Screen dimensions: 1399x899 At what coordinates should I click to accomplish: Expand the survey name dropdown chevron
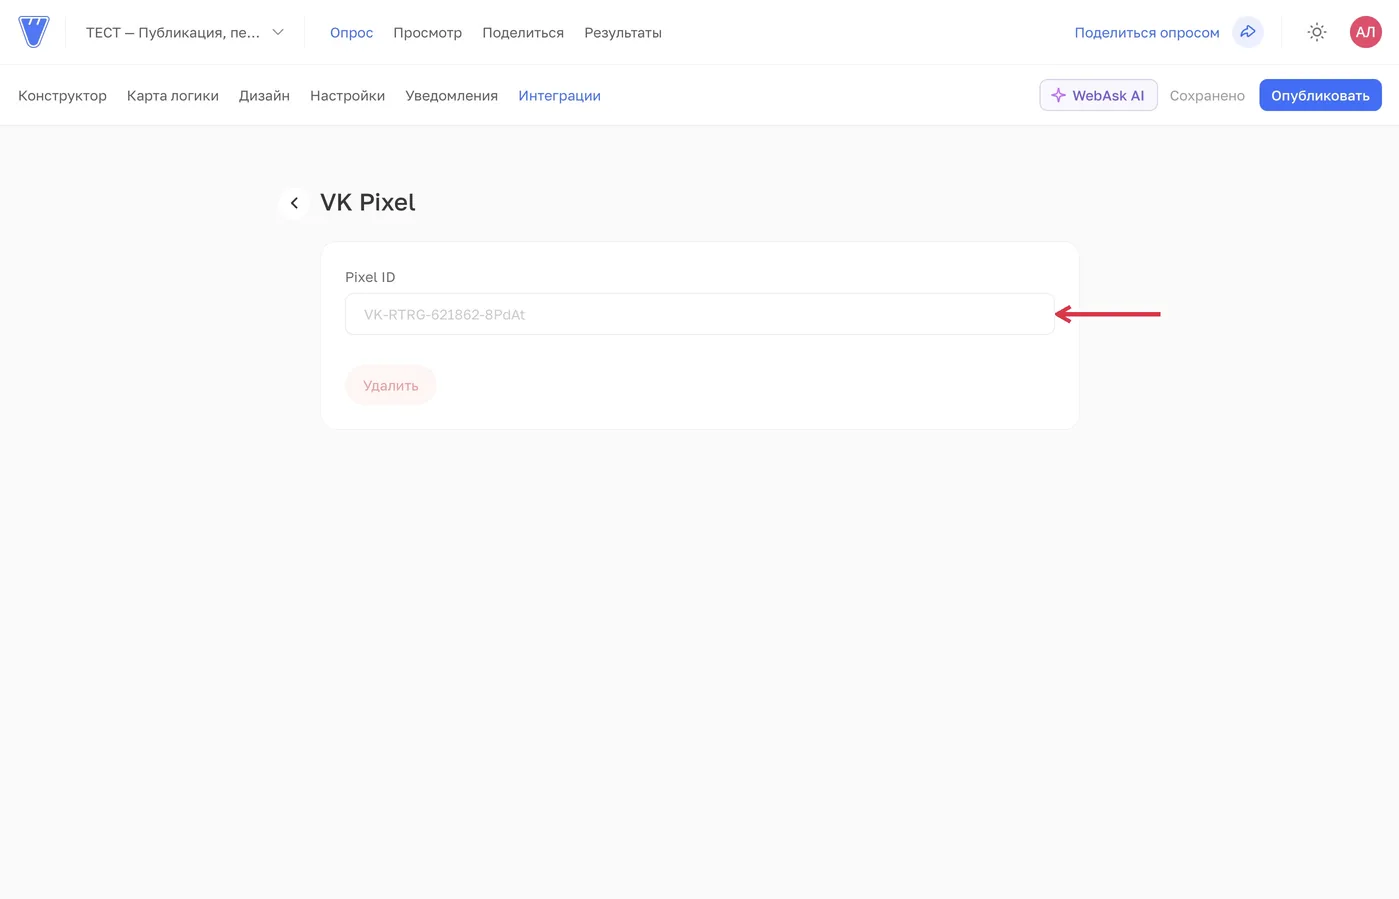(x=278, y=32)
